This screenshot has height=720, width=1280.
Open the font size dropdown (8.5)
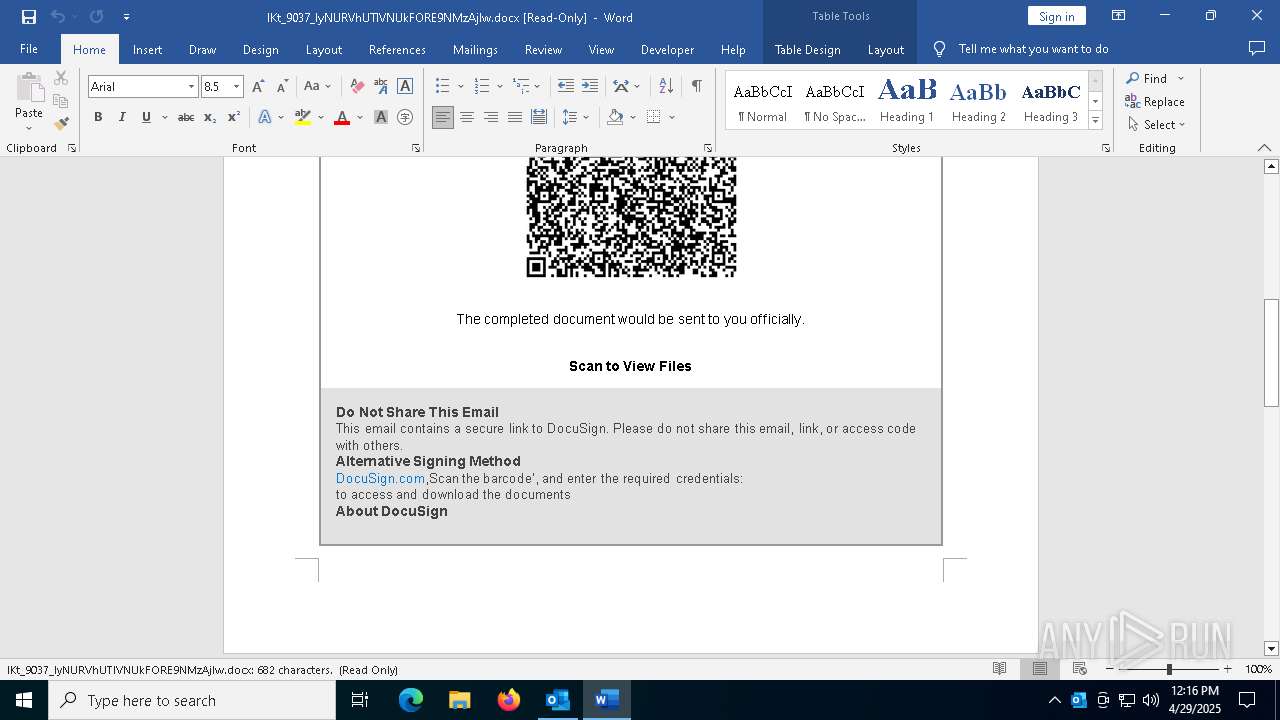click(x=237, y=87)
